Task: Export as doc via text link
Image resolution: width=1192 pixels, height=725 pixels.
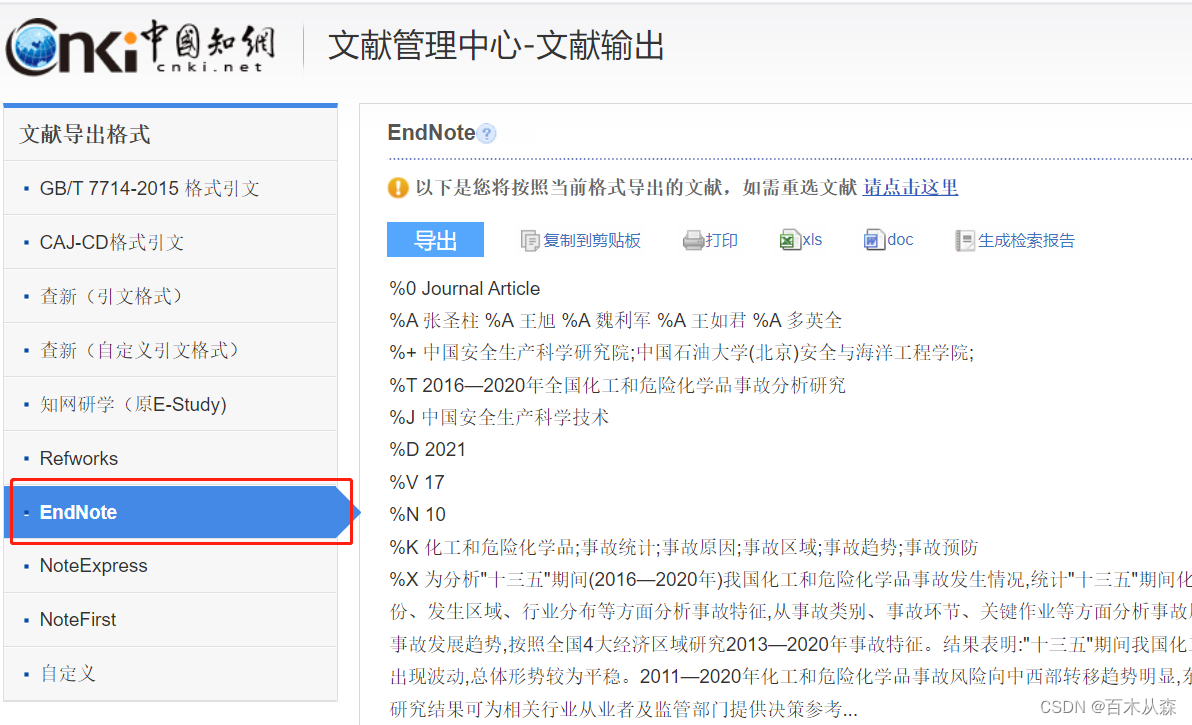Action: pyautogui.click(x=900, y=240)
